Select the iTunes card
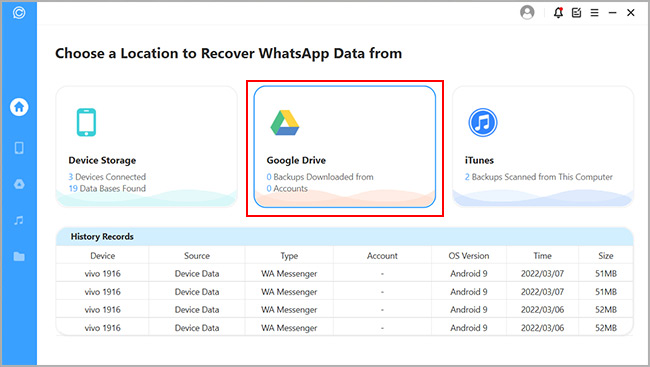The height and width of the screenshot is (367, 650). (x=543, y=146)
